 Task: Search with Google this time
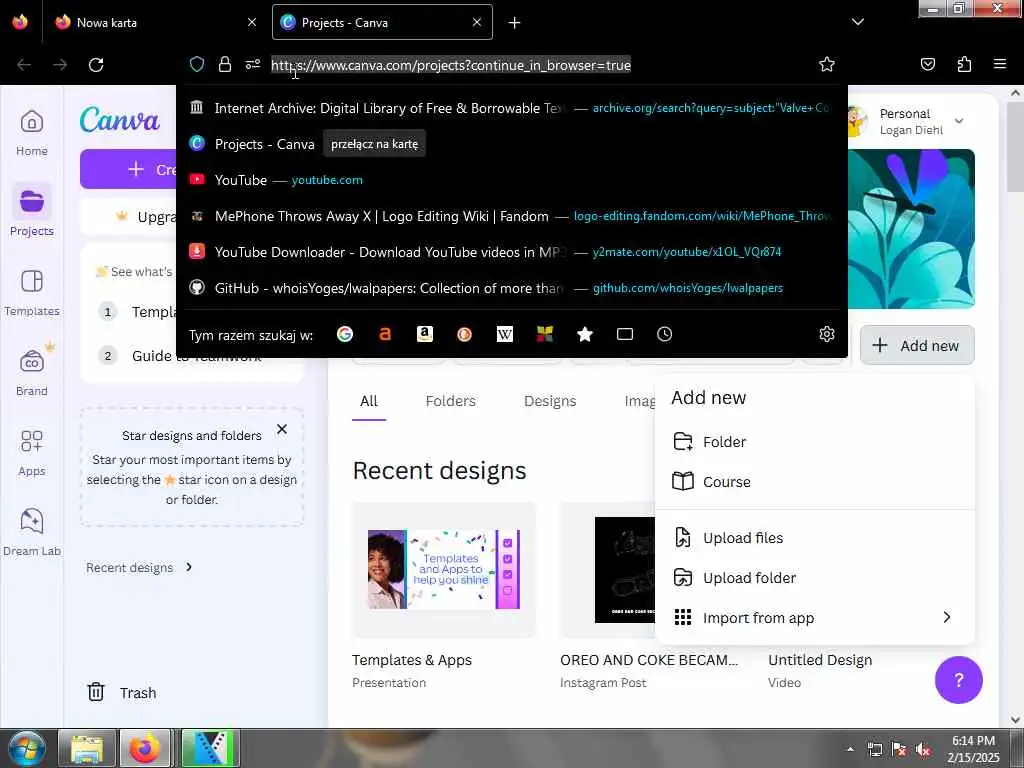pyautogui.click(x=345, y=334)
